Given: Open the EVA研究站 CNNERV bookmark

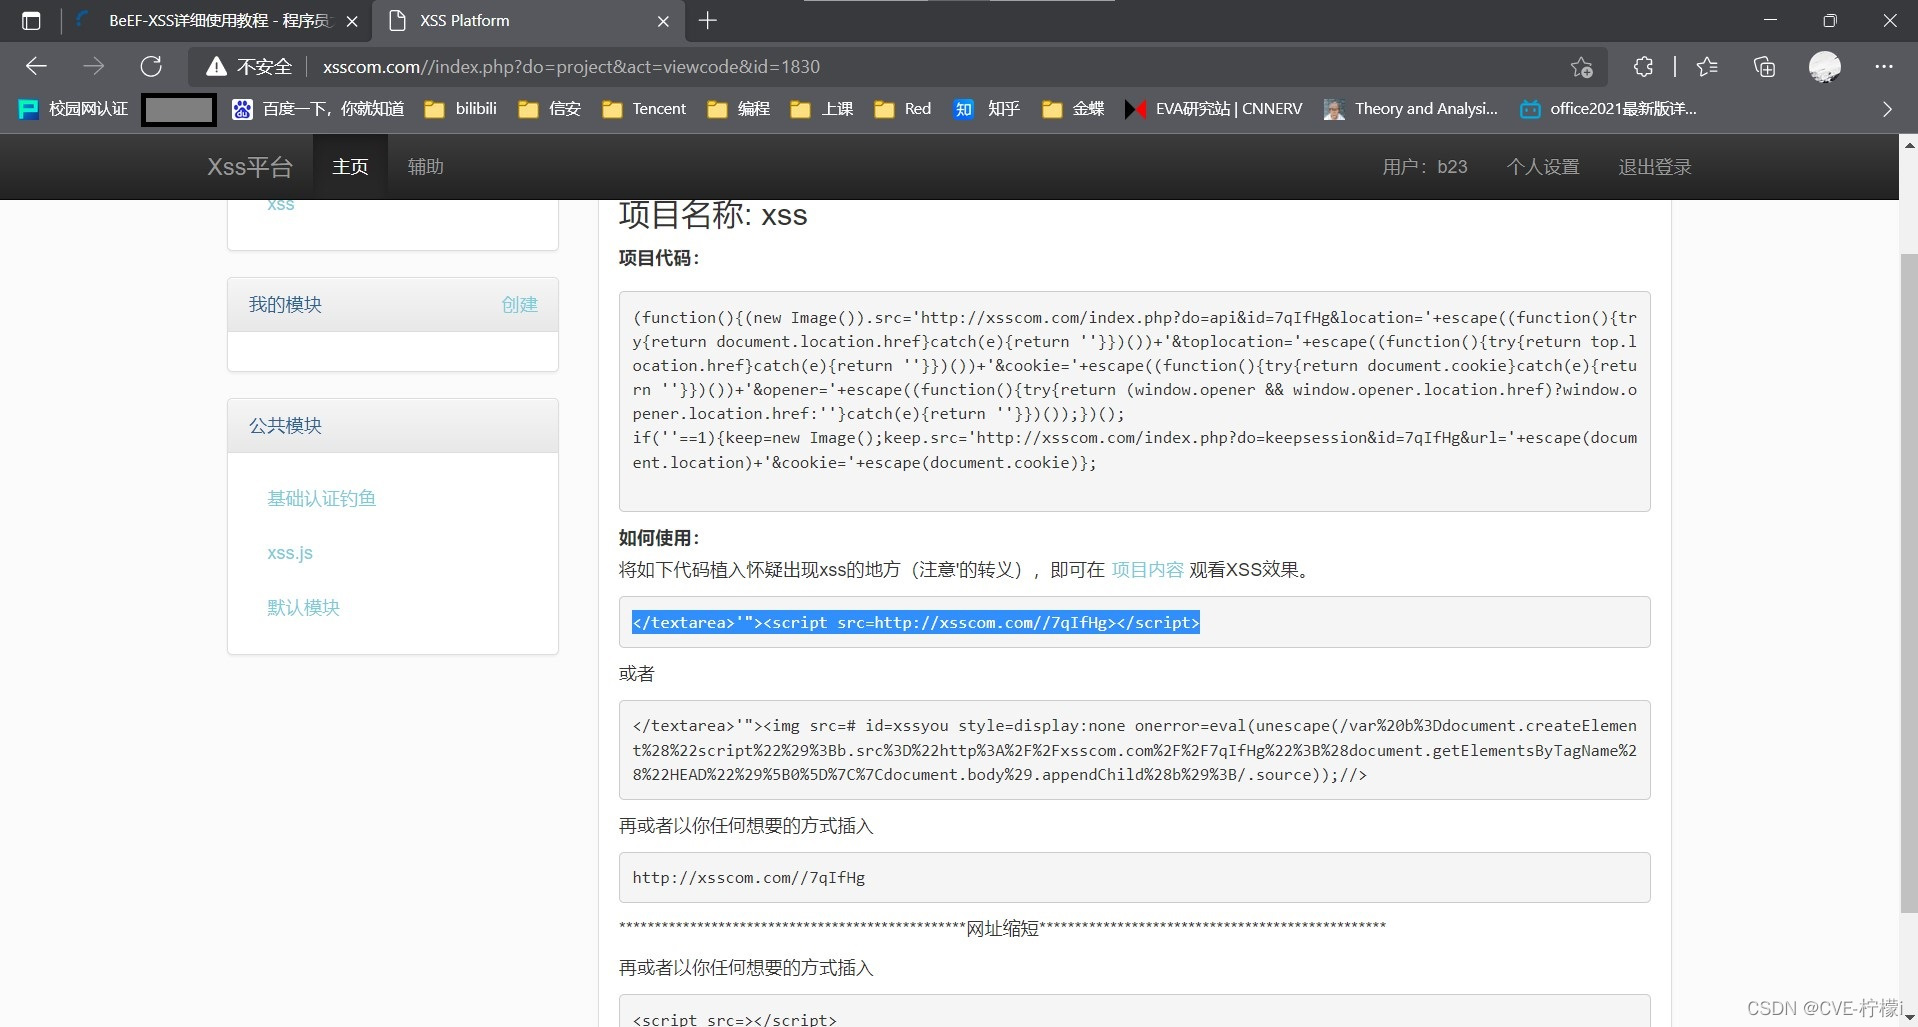Looking at the screenshot, I should click(x=1213, y=109).
